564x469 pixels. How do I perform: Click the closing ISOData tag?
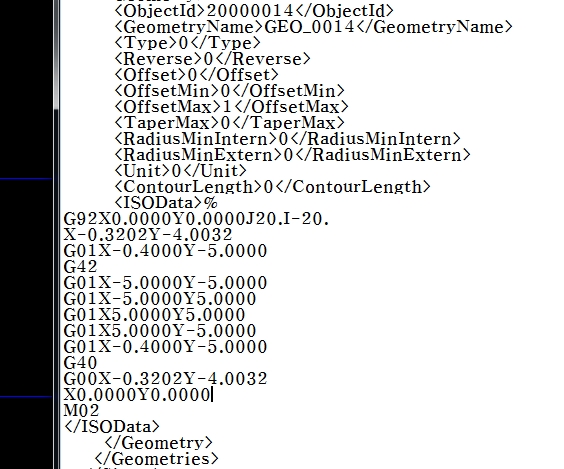[x=112, y=427]
